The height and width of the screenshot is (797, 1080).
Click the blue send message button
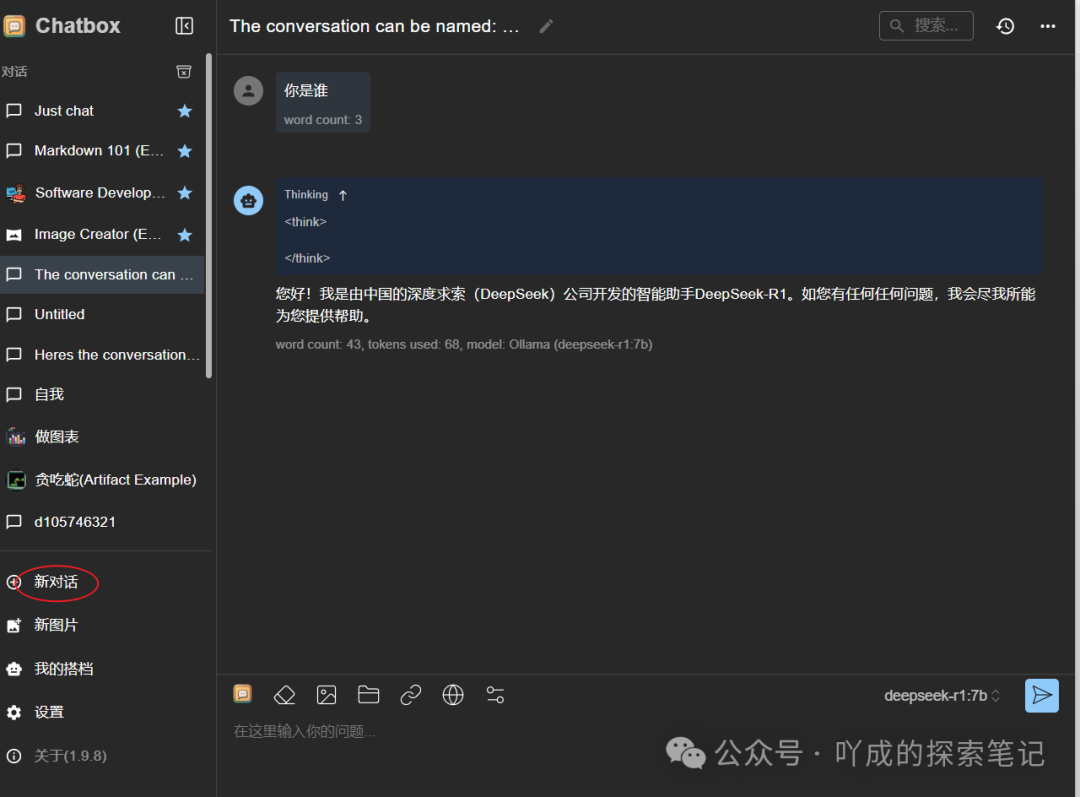(1041, 696)
